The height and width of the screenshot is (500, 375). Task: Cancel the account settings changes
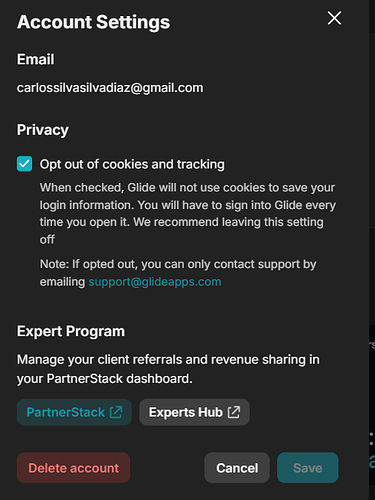(x=237, y=468)
